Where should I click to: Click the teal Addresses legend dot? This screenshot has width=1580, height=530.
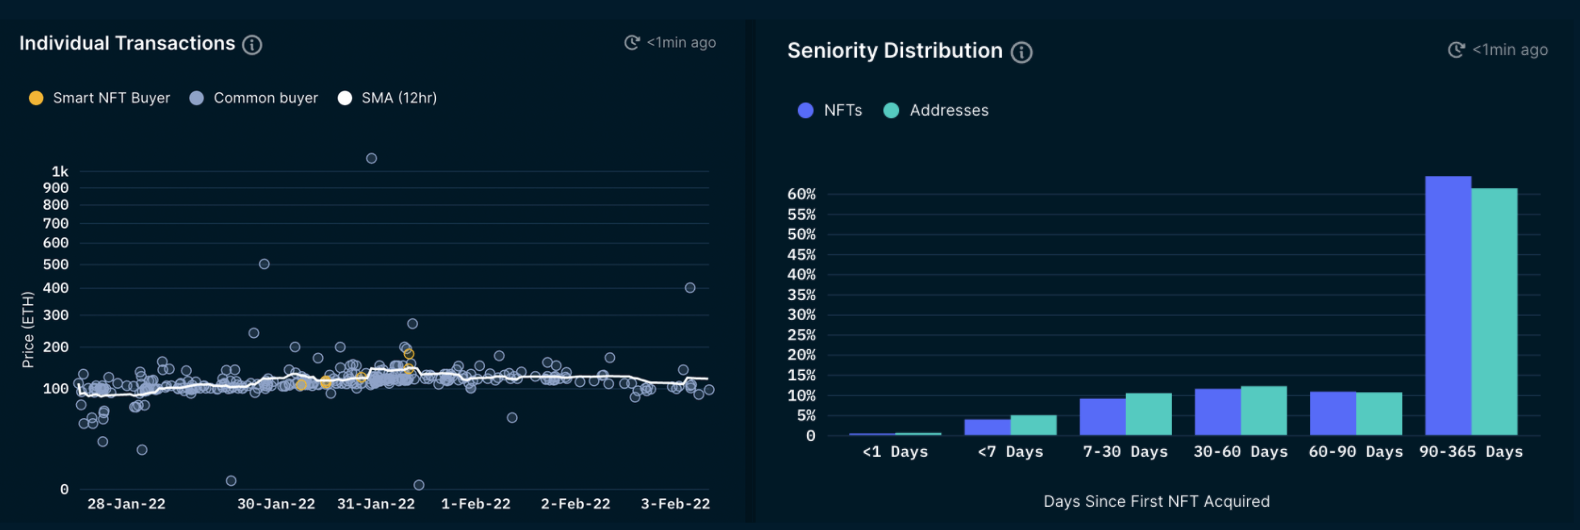click(x=891, y=110)
